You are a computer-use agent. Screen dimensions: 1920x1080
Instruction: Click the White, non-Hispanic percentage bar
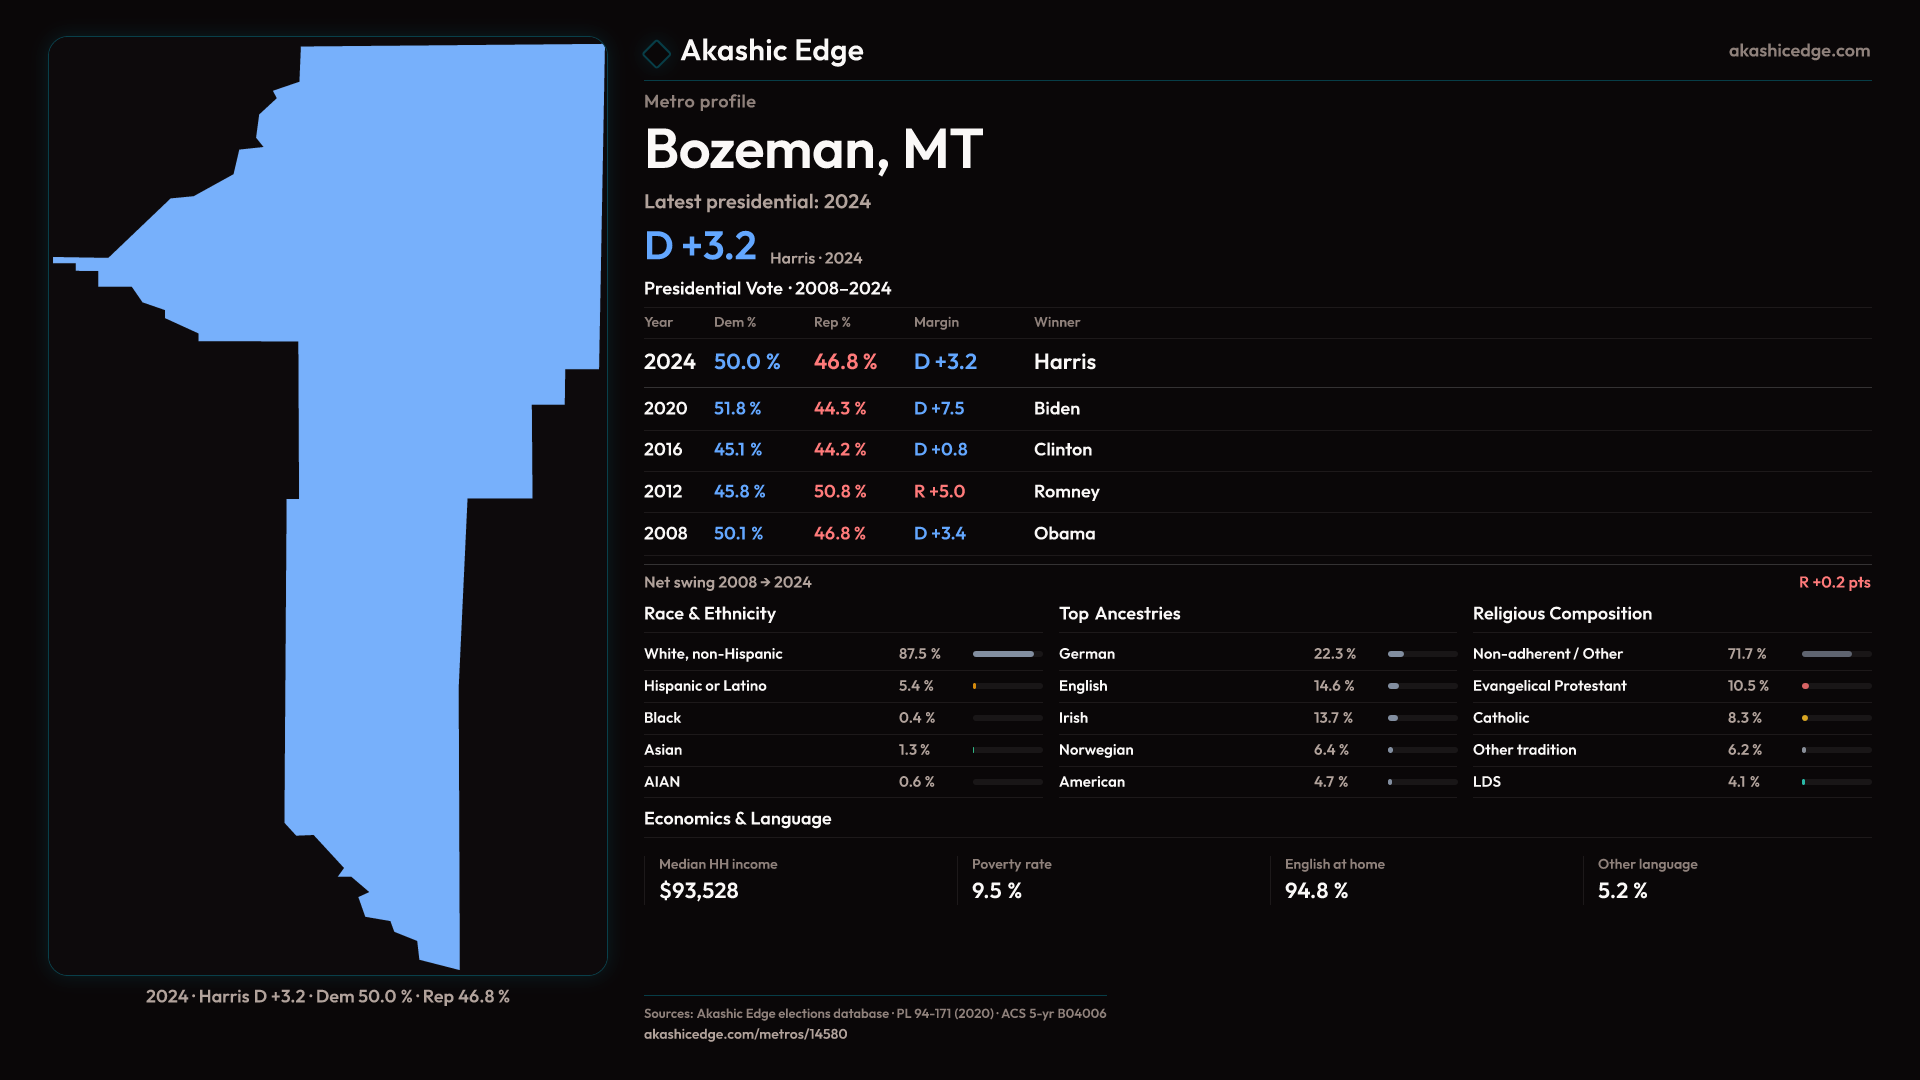pos(1006,654)
